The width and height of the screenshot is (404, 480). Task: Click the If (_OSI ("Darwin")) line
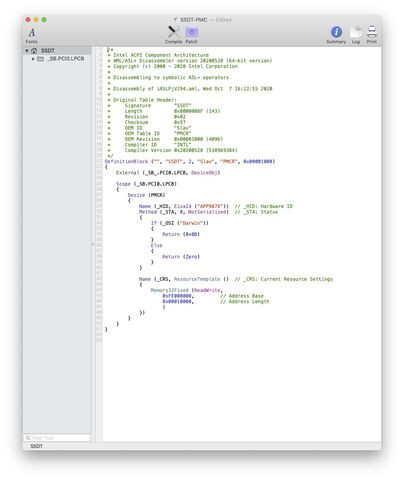point(179,223)
